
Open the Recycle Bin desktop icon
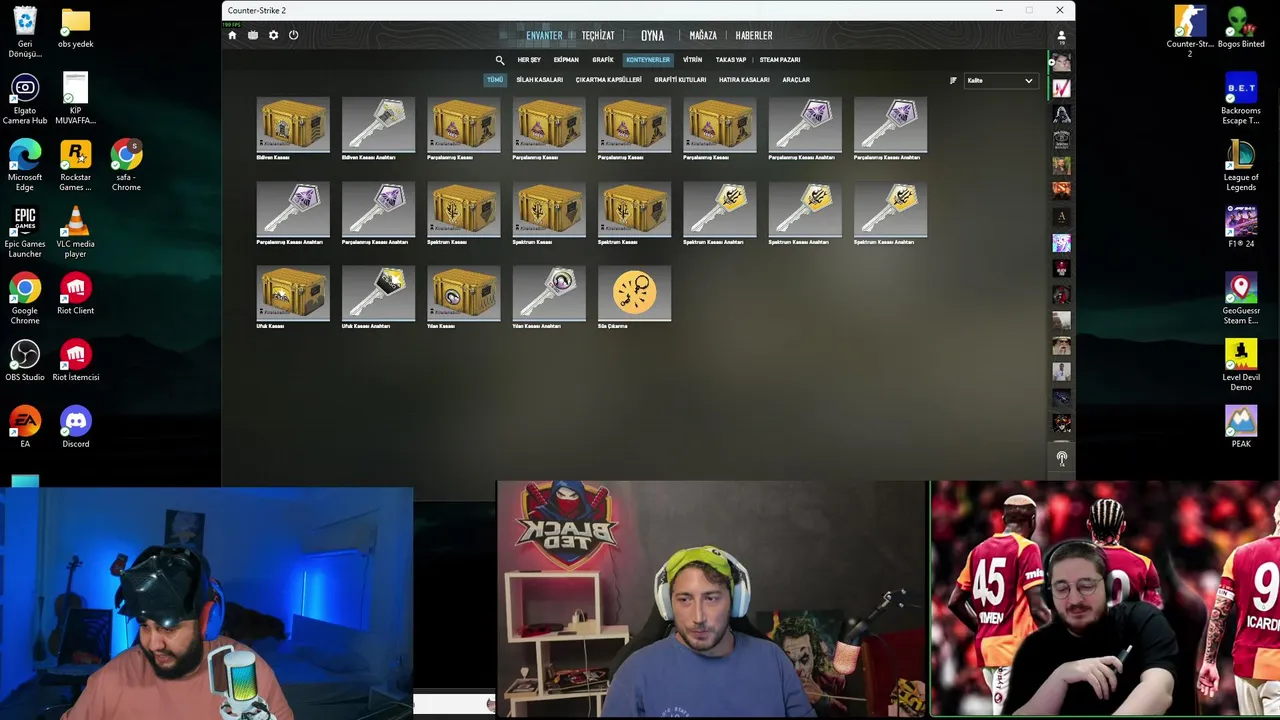click(25, 32)
